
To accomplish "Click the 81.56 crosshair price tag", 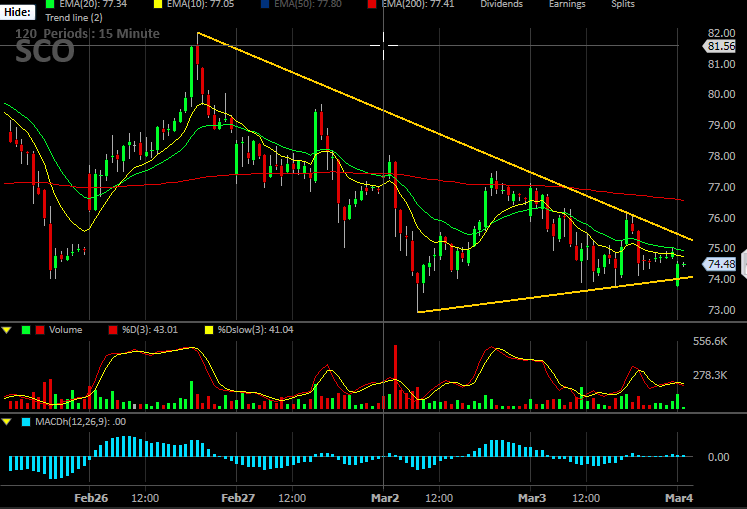I will [719, 46].
